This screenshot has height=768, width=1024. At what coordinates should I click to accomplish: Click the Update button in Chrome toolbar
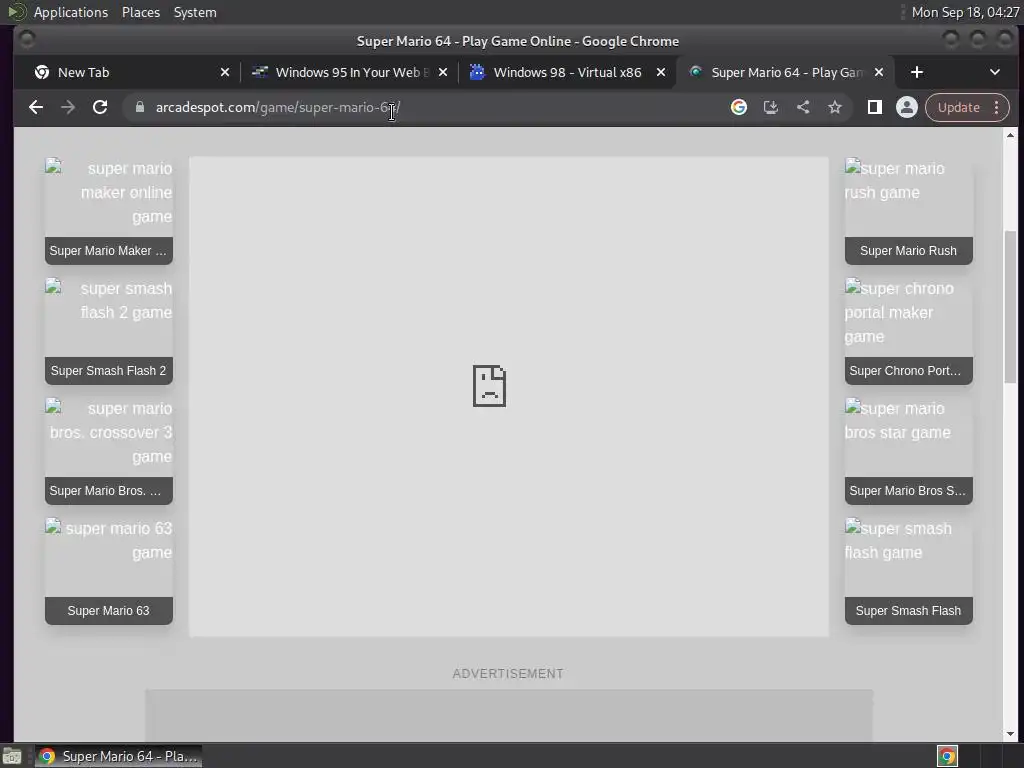pos(958,107)
